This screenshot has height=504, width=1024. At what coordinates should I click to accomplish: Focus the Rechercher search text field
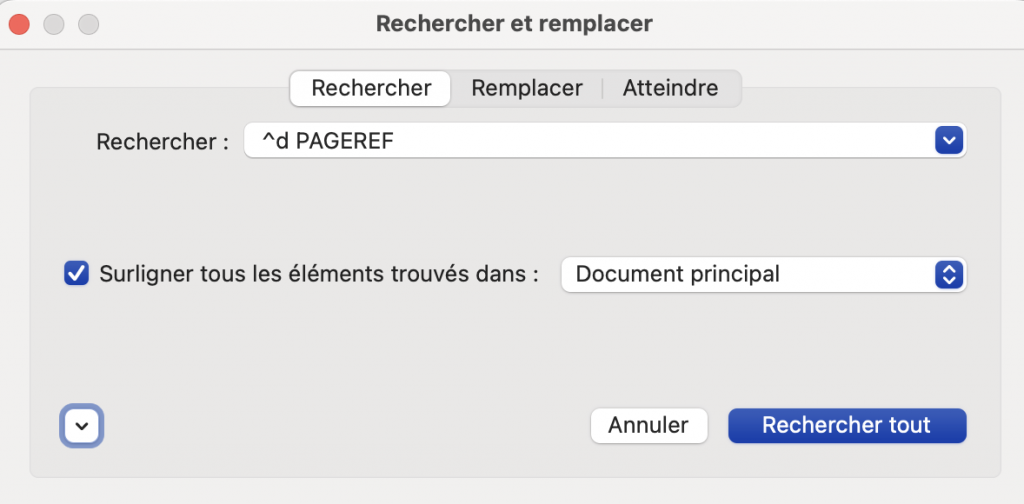[x=590, y=141]
